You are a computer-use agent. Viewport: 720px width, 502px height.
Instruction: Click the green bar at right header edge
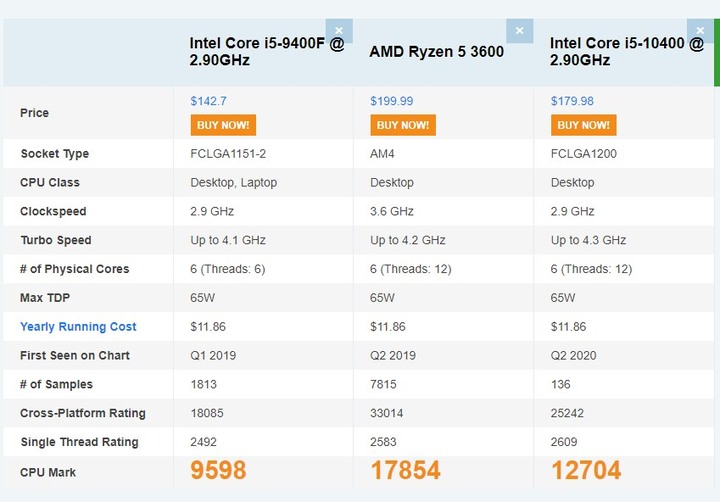pos(717,52)
